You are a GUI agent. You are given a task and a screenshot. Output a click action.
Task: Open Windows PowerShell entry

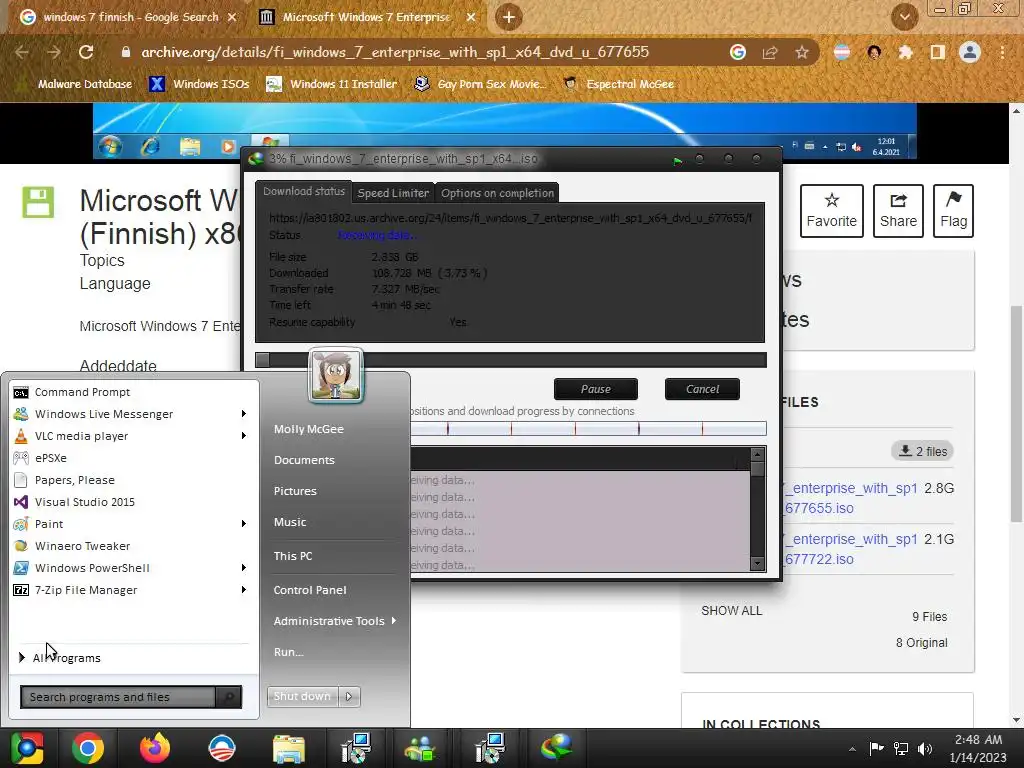(x=92, y=568)
